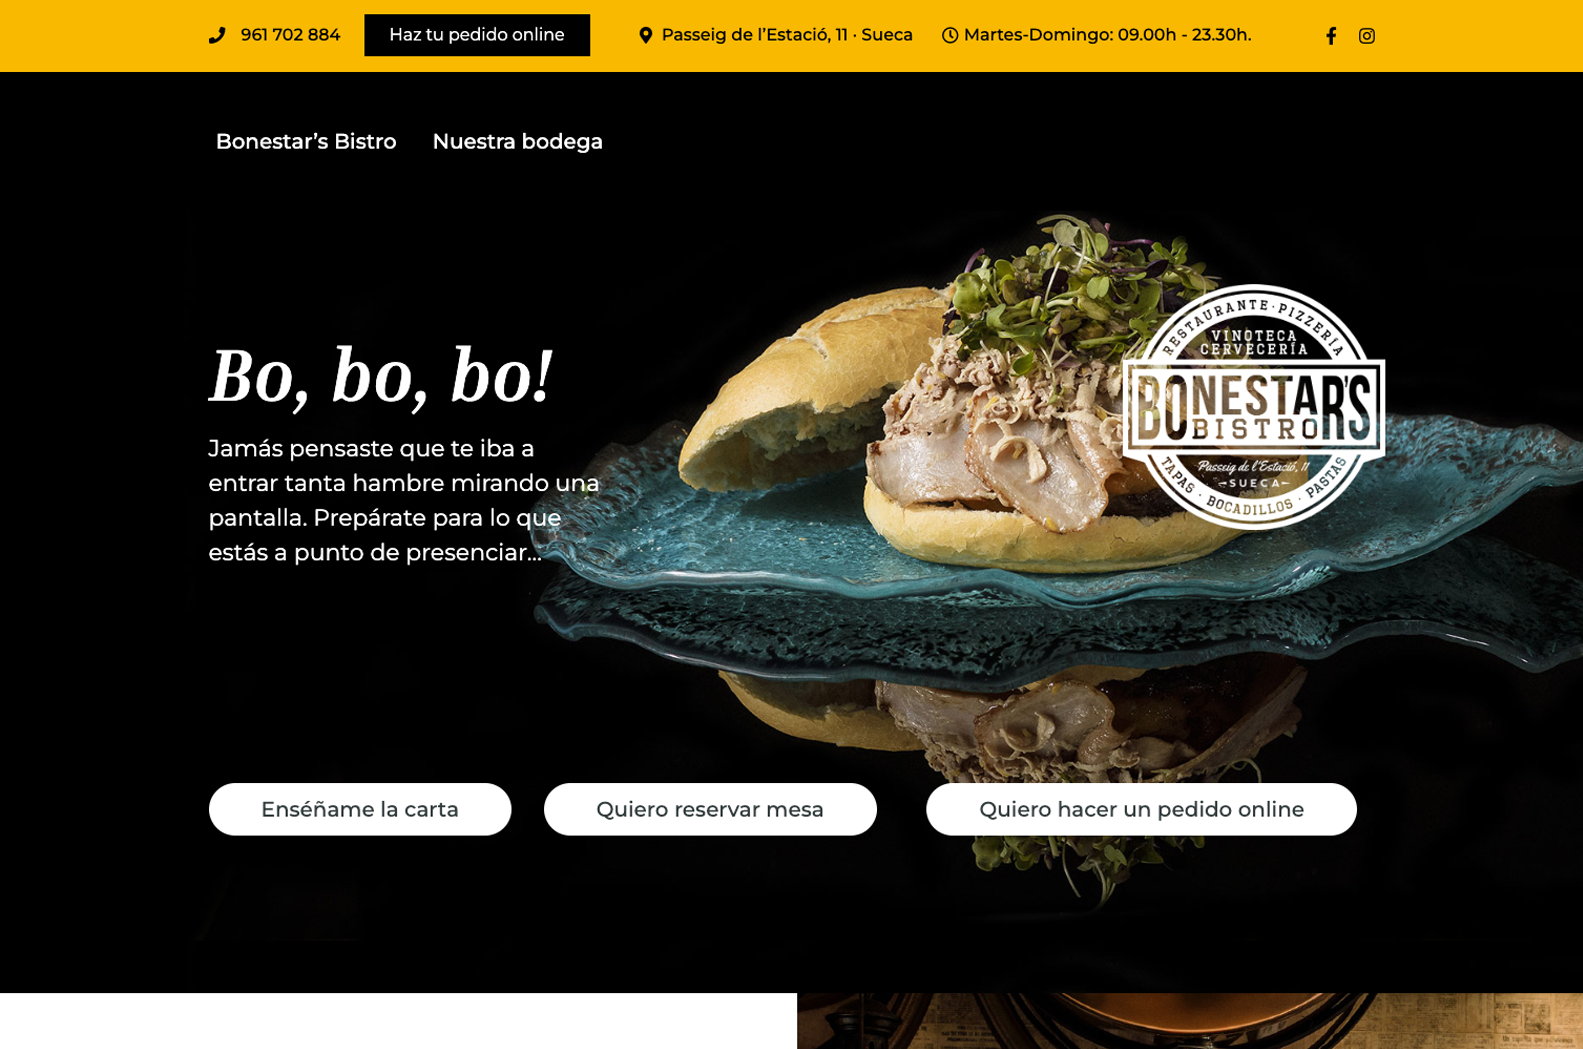This screenshot has height=1049, width=1583.
Task: Click the Bo, bo, bo! headline
Action: 380,377
